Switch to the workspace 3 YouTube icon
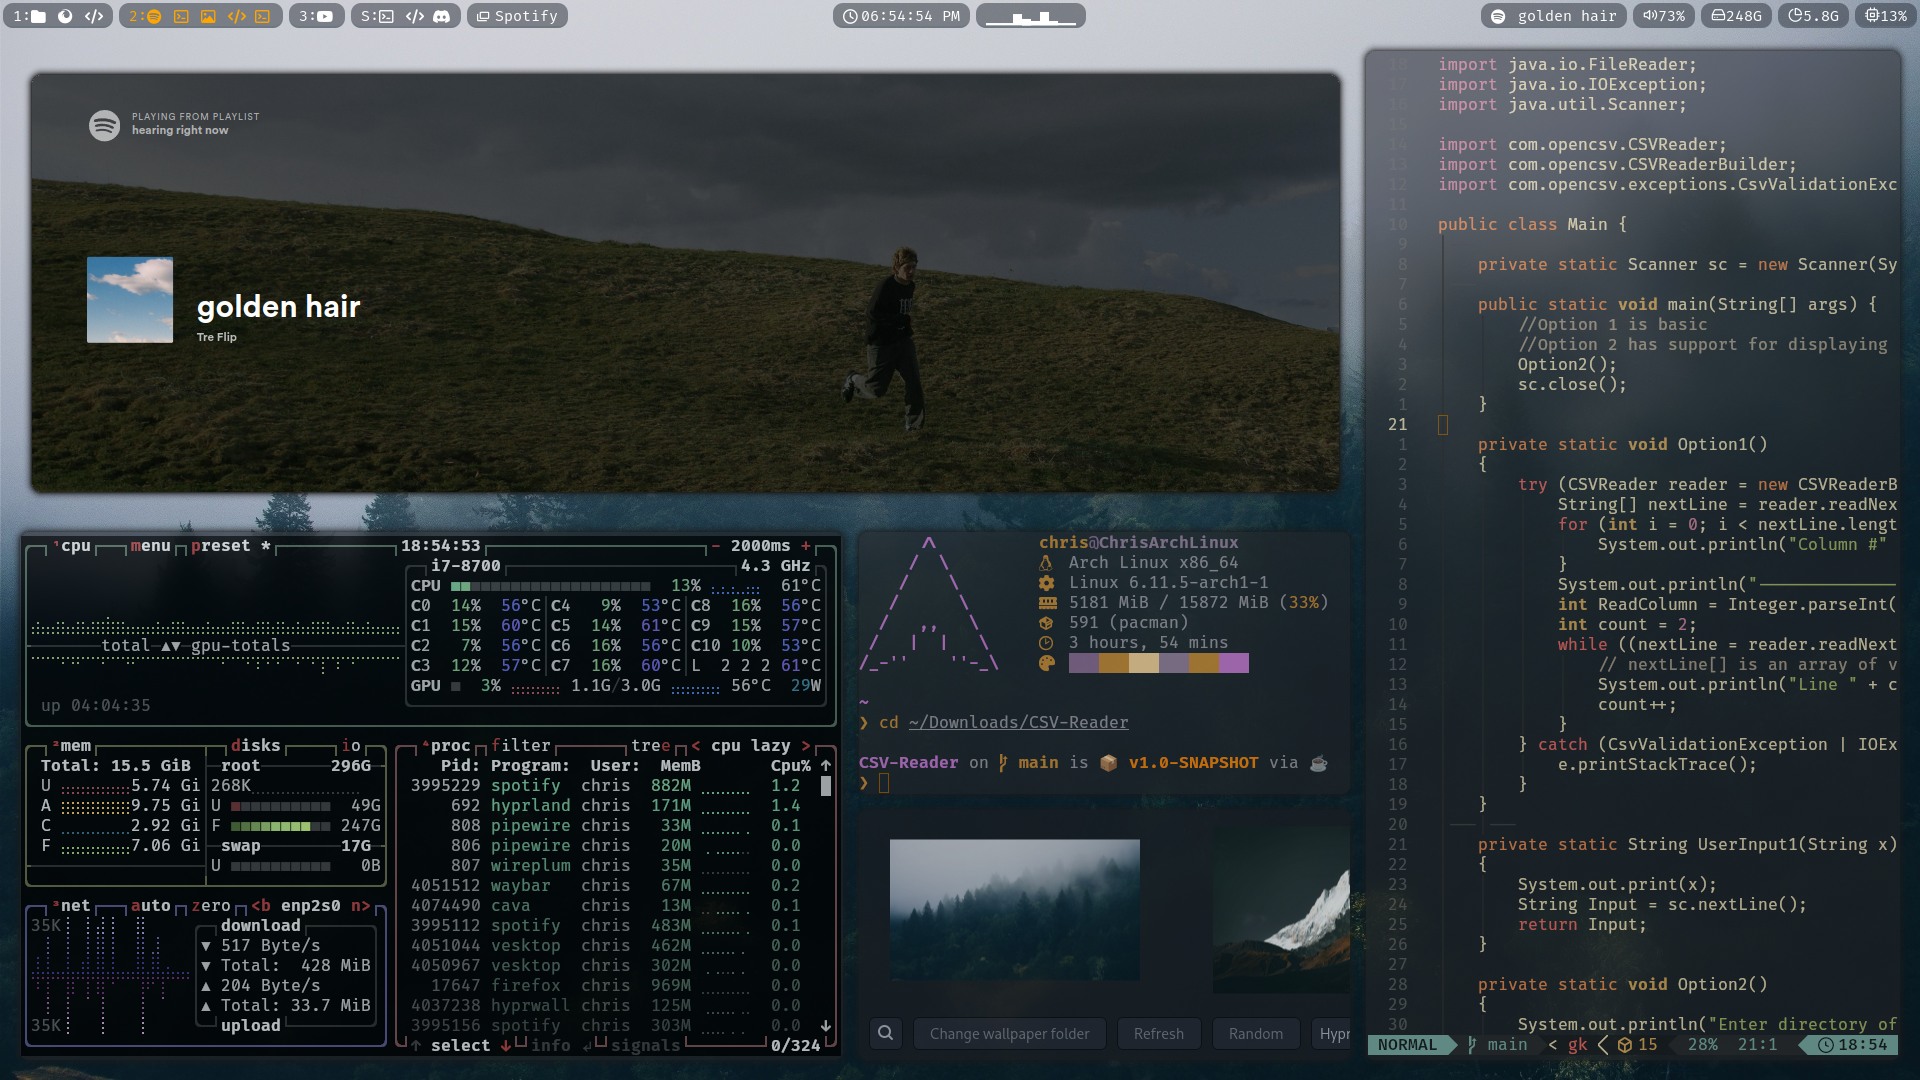The height and width of the screenshot is (1080, 1920). click(x=325, y=16)
